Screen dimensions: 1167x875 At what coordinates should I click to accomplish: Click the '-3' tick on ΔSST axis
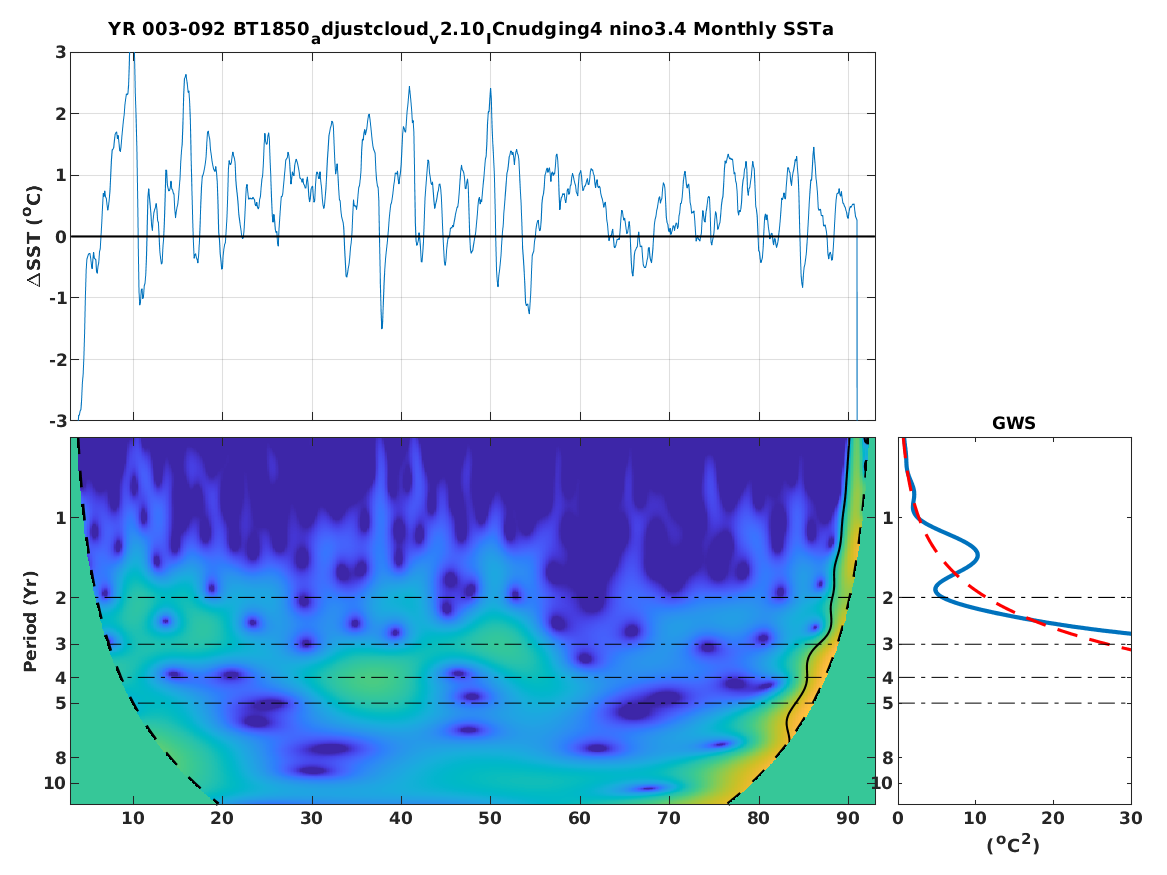[x=58, y=421]
